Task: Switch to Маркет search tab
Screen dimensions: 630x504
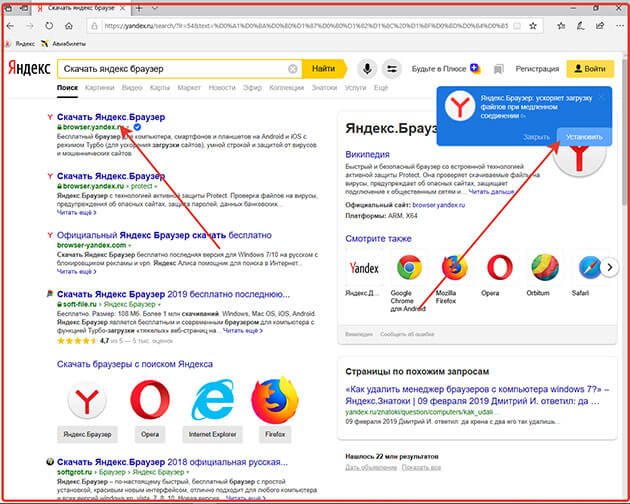Action: (x=189, y=87)
